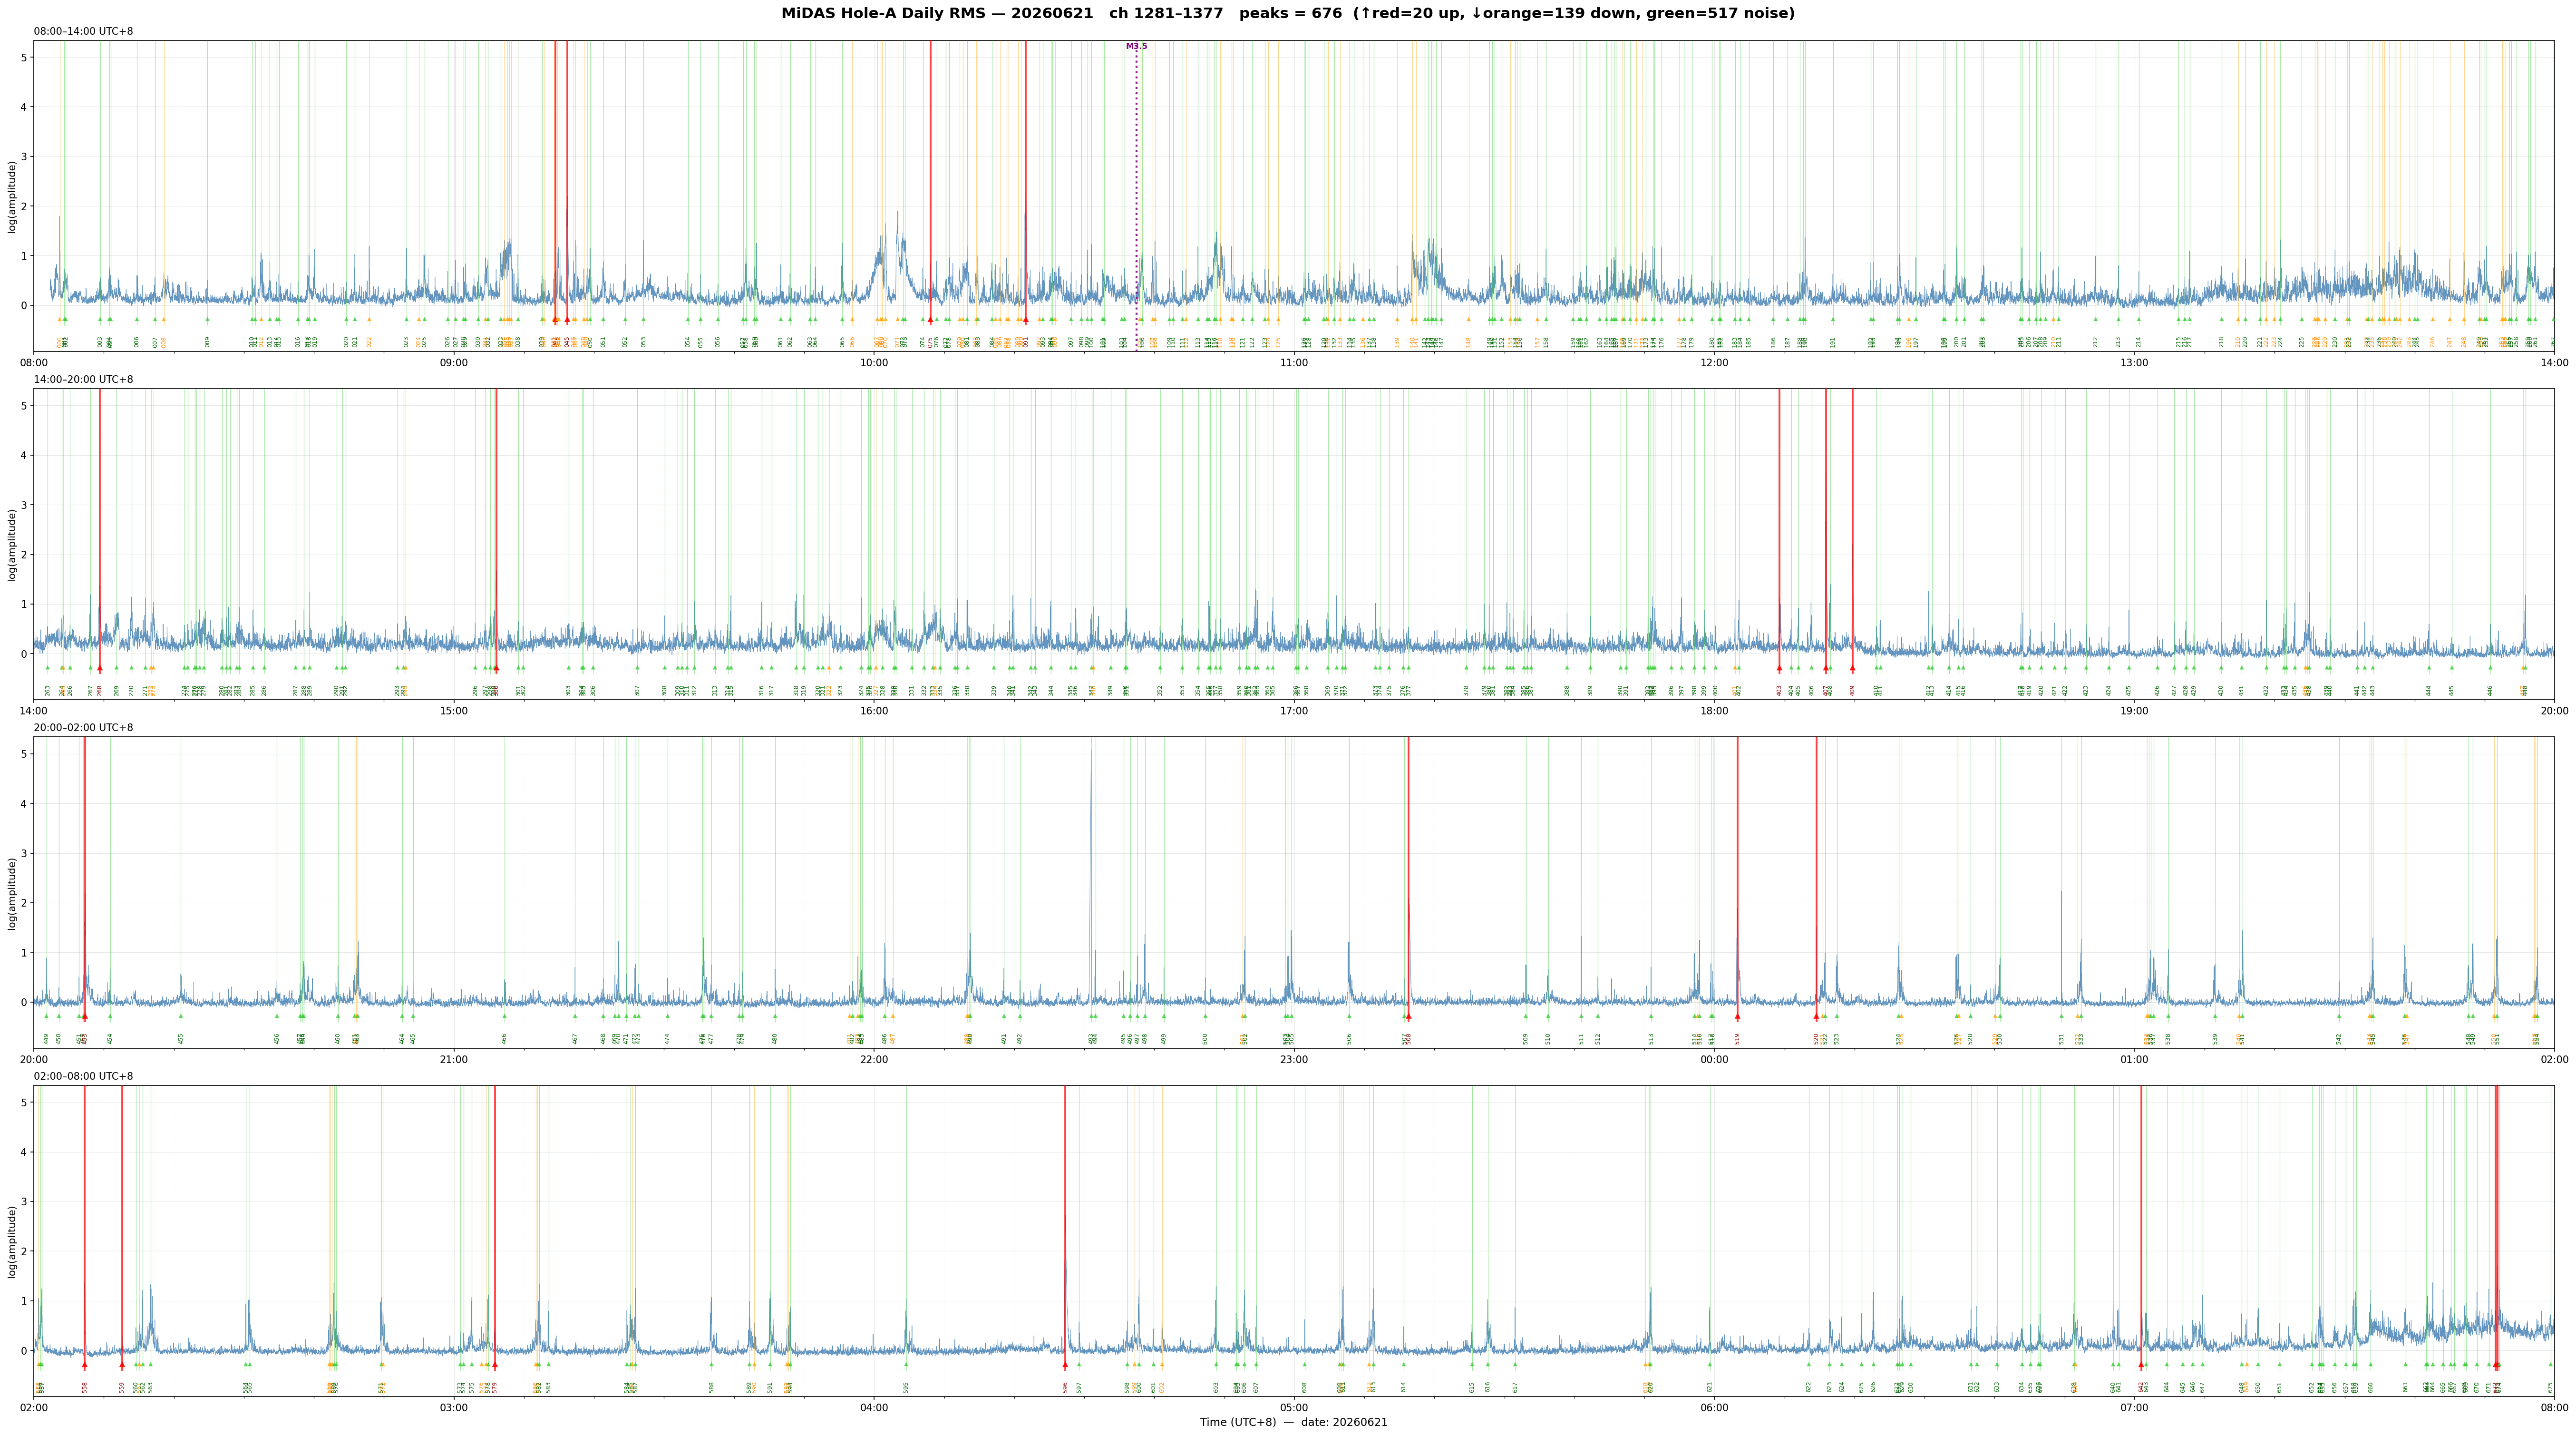Select green peak number 588
Viewport: 2576px width, 1435px height.
point(712,1387)
